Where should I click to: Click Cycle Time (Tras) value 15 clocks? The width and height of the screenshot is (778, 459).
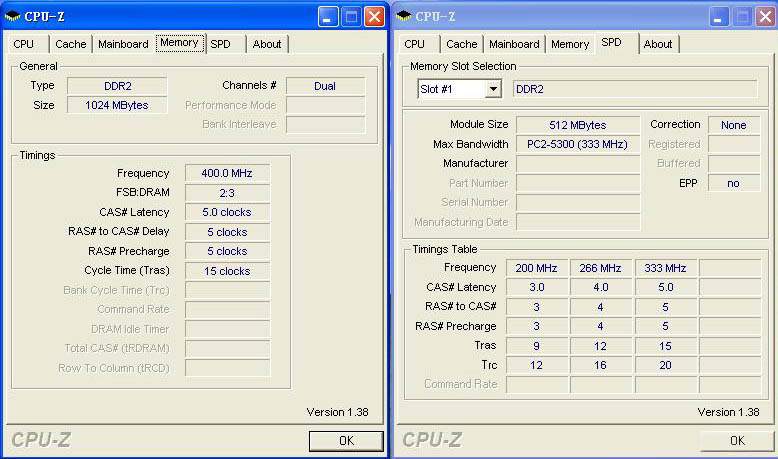pyautogui.click(x=227, y=271)
